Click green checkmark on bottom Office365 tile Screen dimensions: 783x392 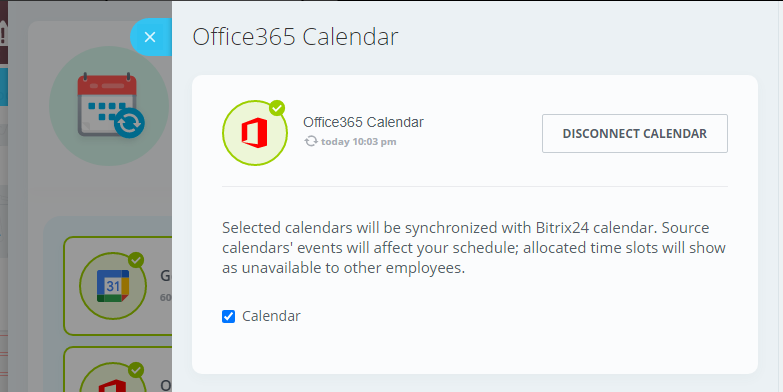[x=136, y=370]
